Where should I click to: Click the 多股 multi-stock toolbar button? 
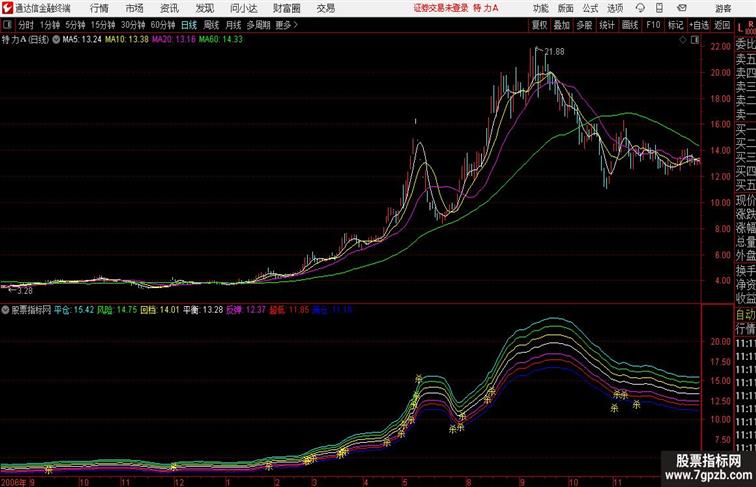[584, 25]
